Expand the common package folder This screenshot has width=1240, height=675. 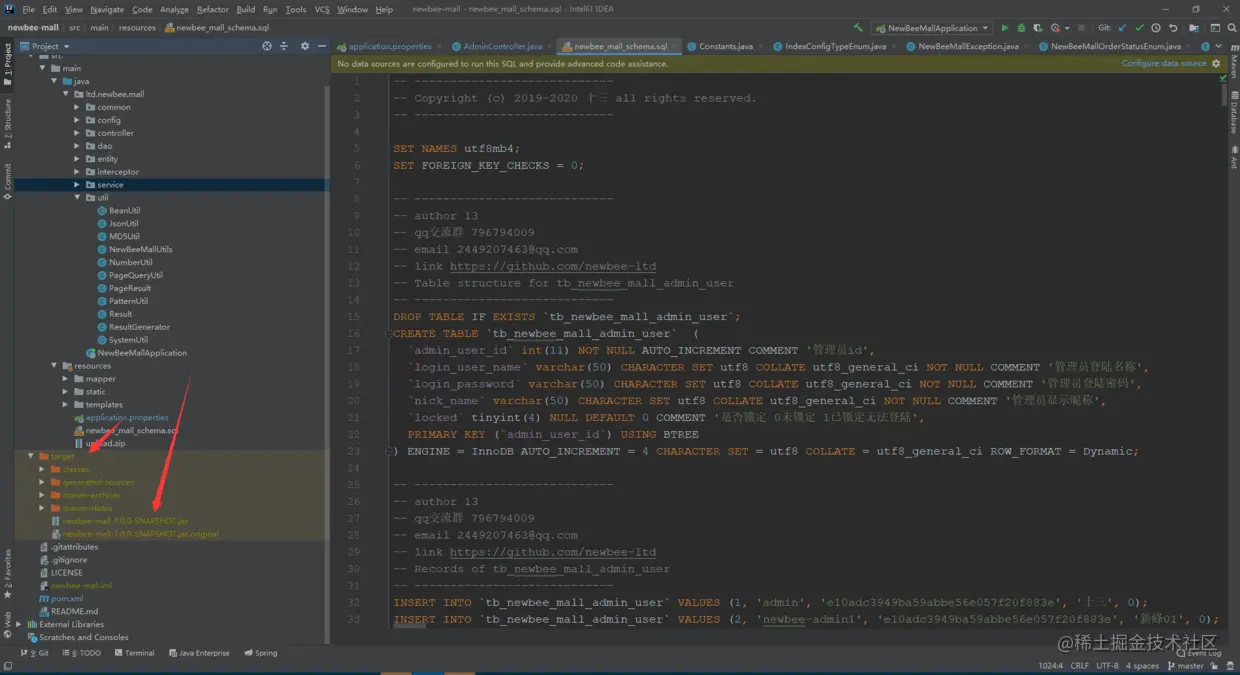(77, 107)
